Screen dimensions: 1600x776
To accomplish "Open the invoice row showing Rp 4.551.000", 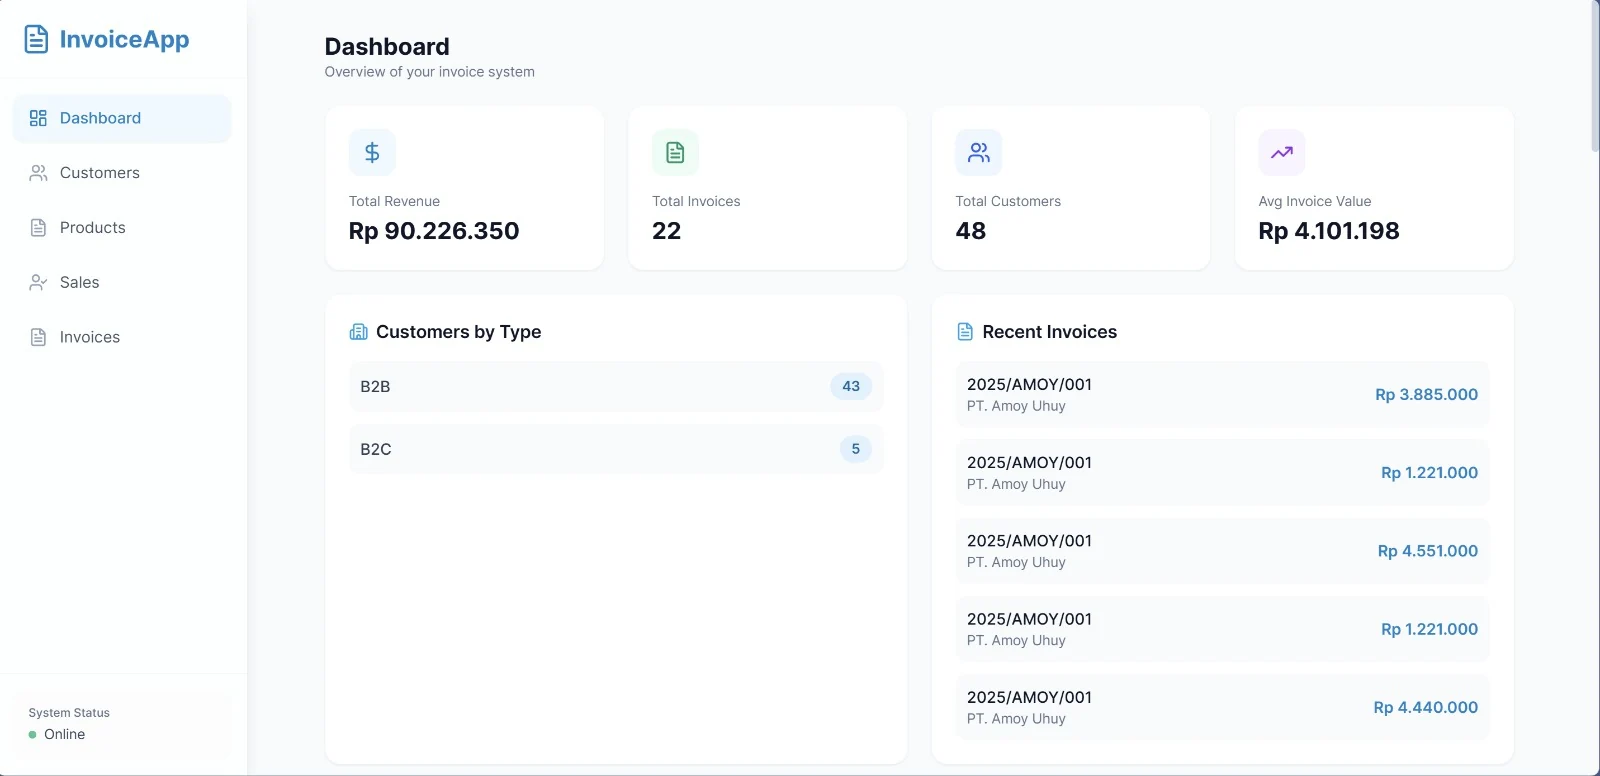I will tap(1222, 551).
